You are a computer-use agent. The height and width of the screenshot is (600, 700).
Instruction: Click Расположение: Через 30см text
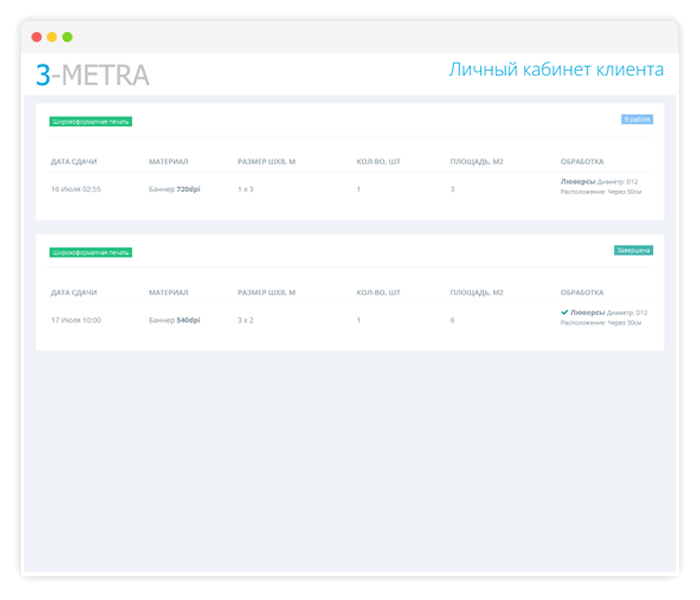click(x=601, y=323)
